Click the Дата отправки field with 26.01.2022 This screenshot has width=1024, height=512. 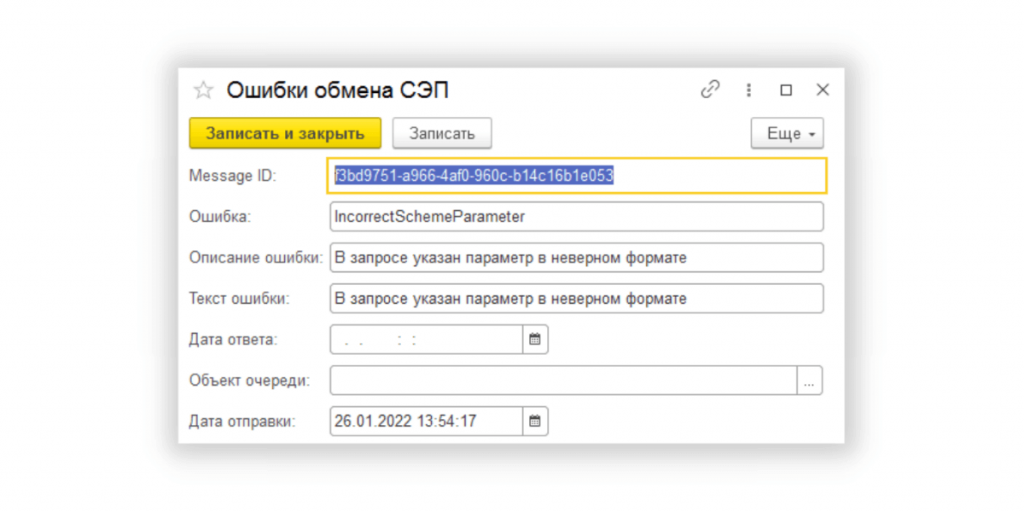coord(426,421)
